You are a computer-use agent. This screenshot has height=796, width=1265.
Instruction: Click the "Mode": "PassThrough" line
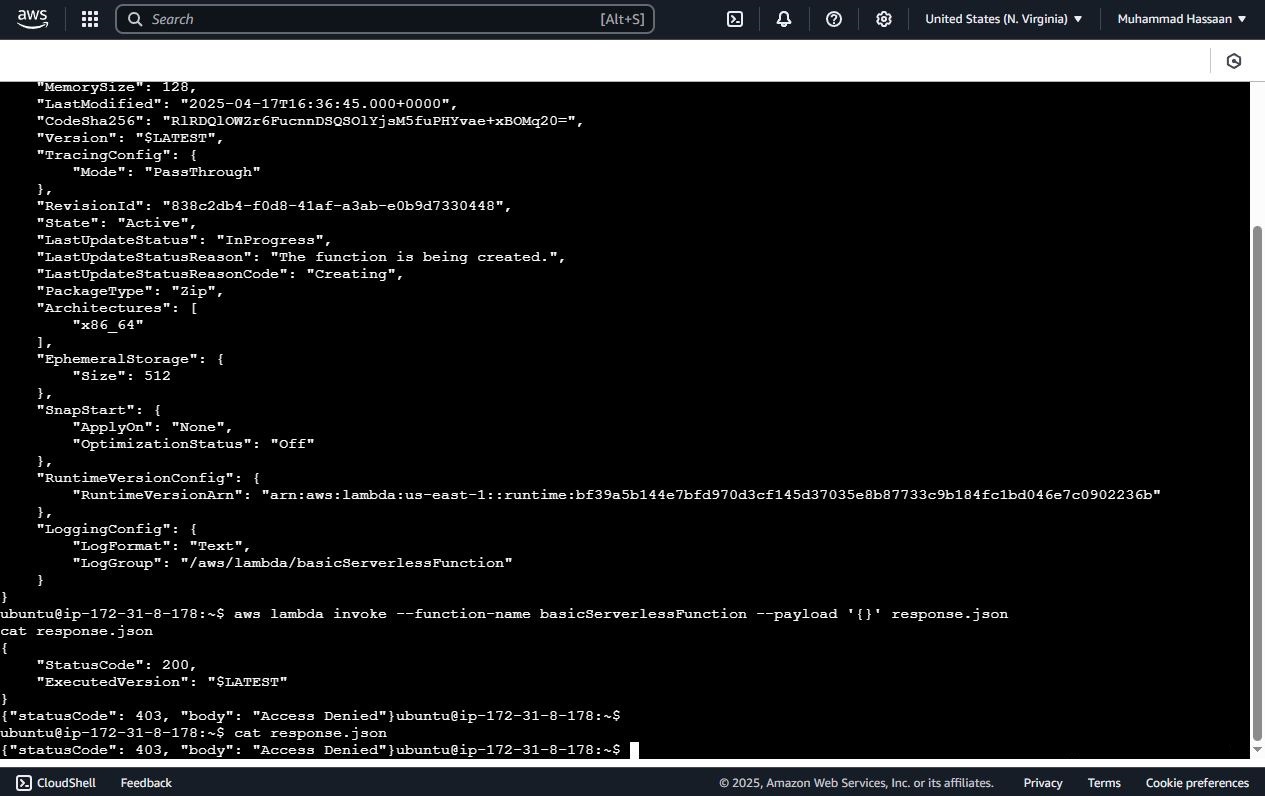click(166, 172)
